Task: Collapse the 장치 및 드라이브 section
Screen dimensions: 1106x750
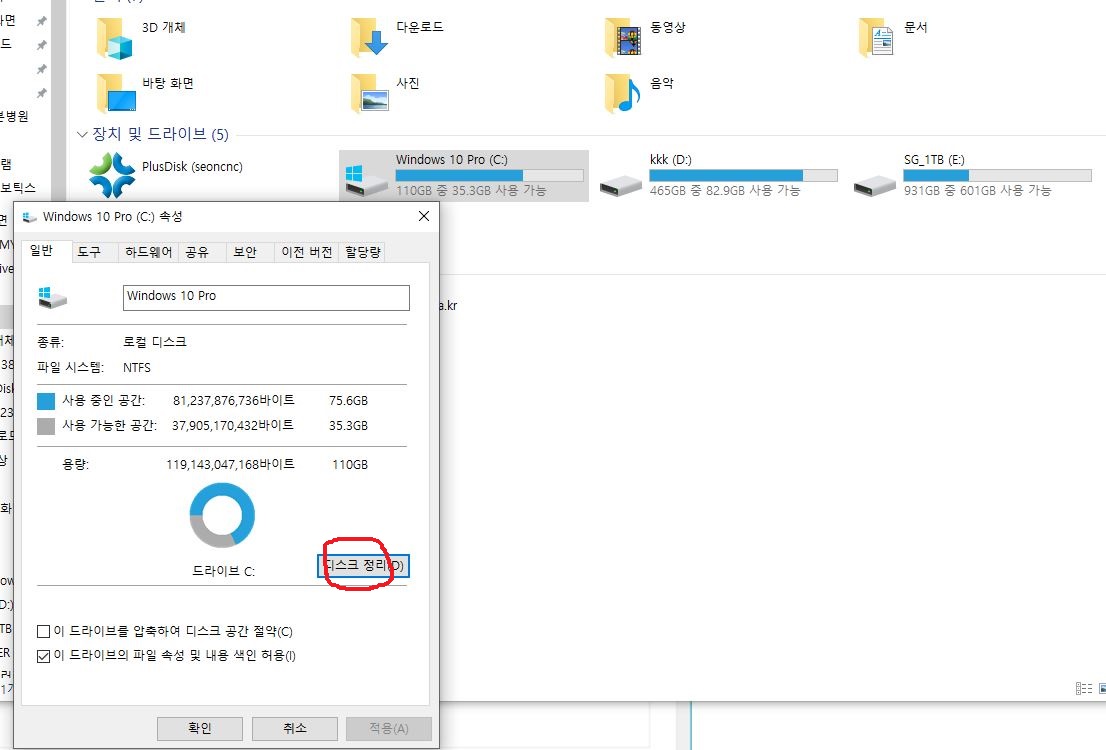Action: coord(82,134)
